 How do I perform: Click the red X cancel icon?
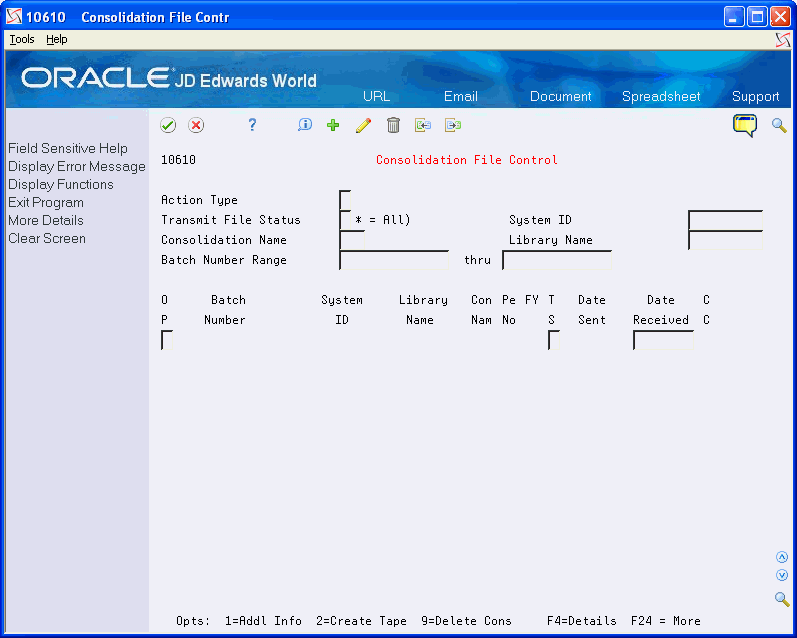[196, 125]
